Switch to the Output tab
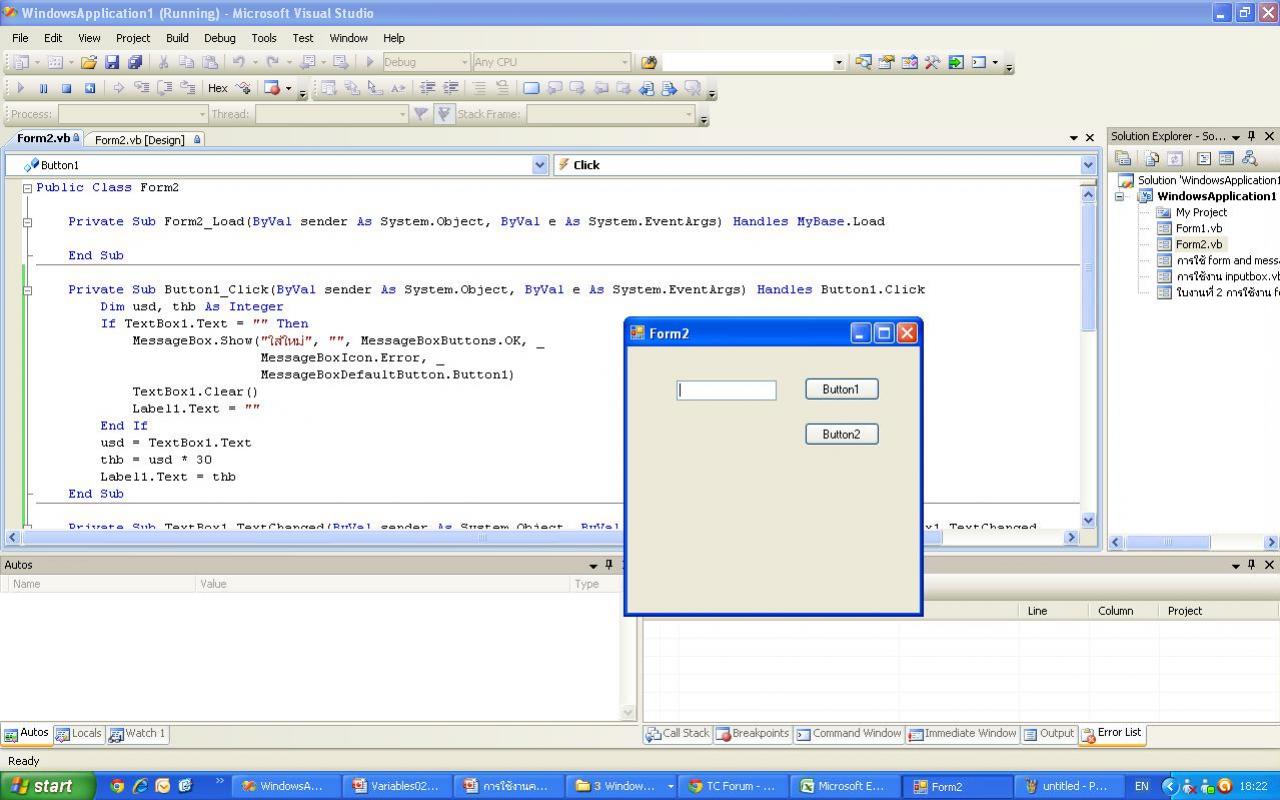 click(x=1048, y=734)
